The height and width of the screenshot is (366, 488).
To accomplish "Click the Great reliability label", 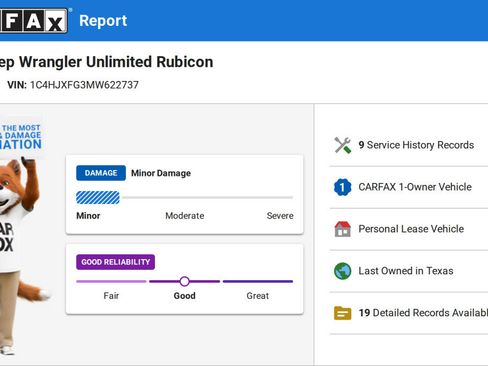I will click(258, 296).
